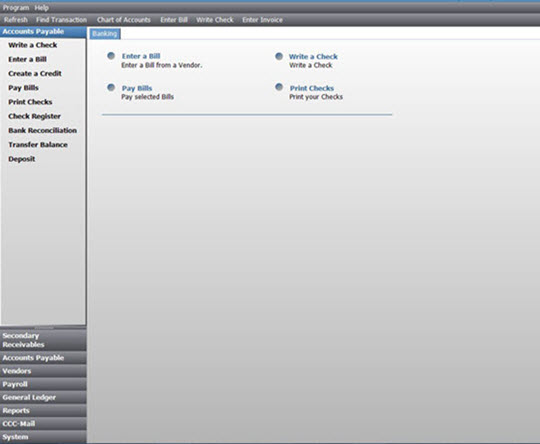Expand the General Ledger section

click(43, 397)
